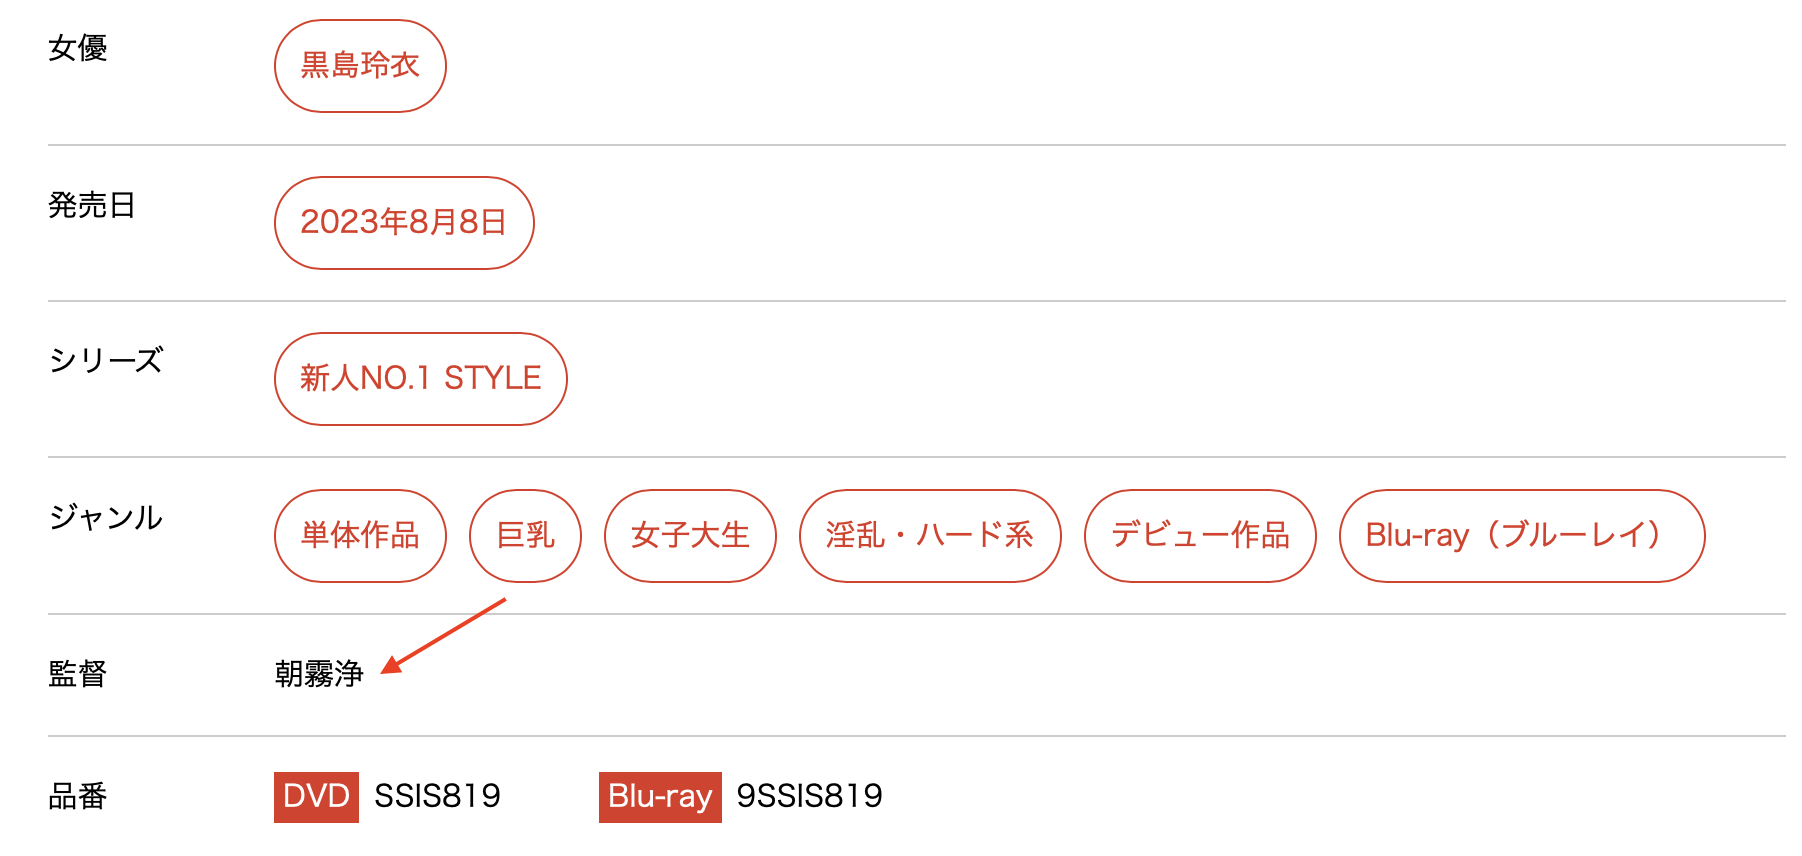1802x856 pixels.
Task: Click the 女優 row label
Action: [x=78, y=48]
